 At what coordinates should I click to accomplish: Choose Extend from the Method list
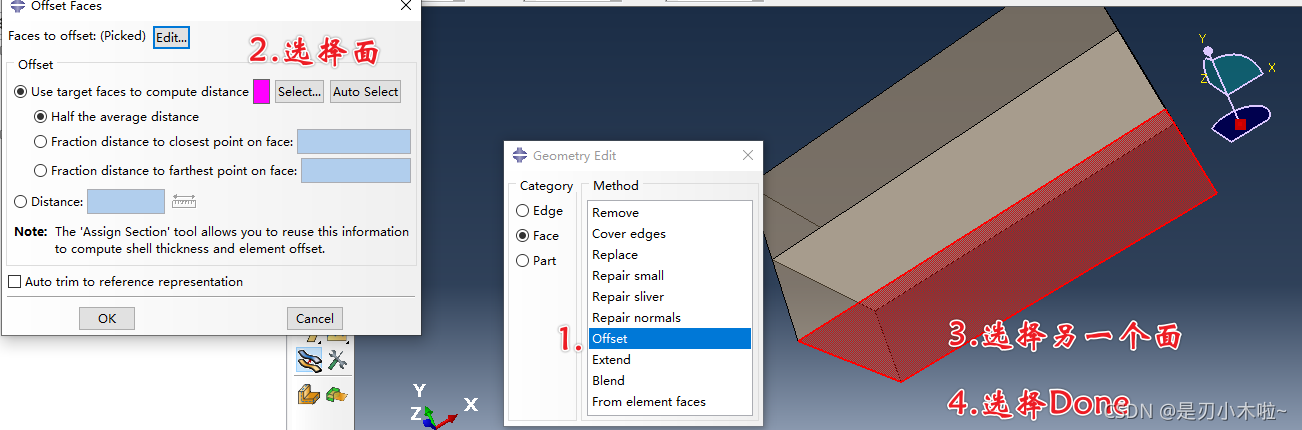point(611,360)
